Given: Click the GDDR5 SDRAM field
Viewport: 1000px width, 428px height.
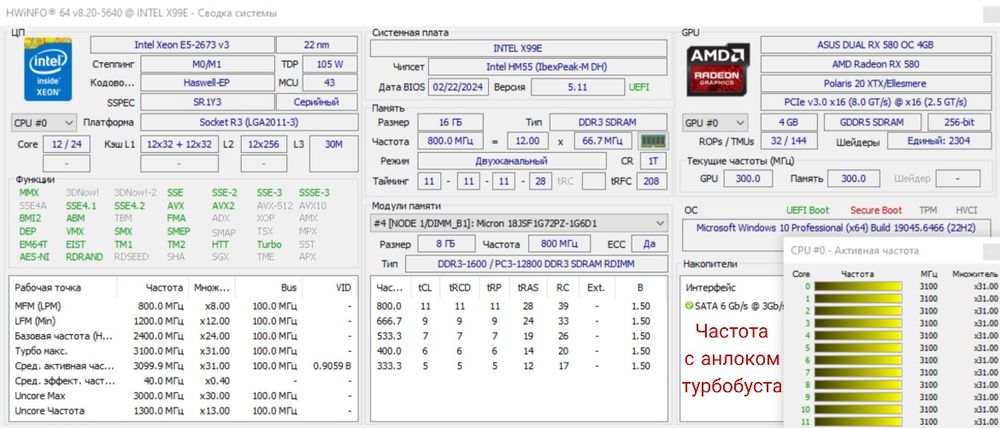Looking at the screenshot, I should 872,122.
